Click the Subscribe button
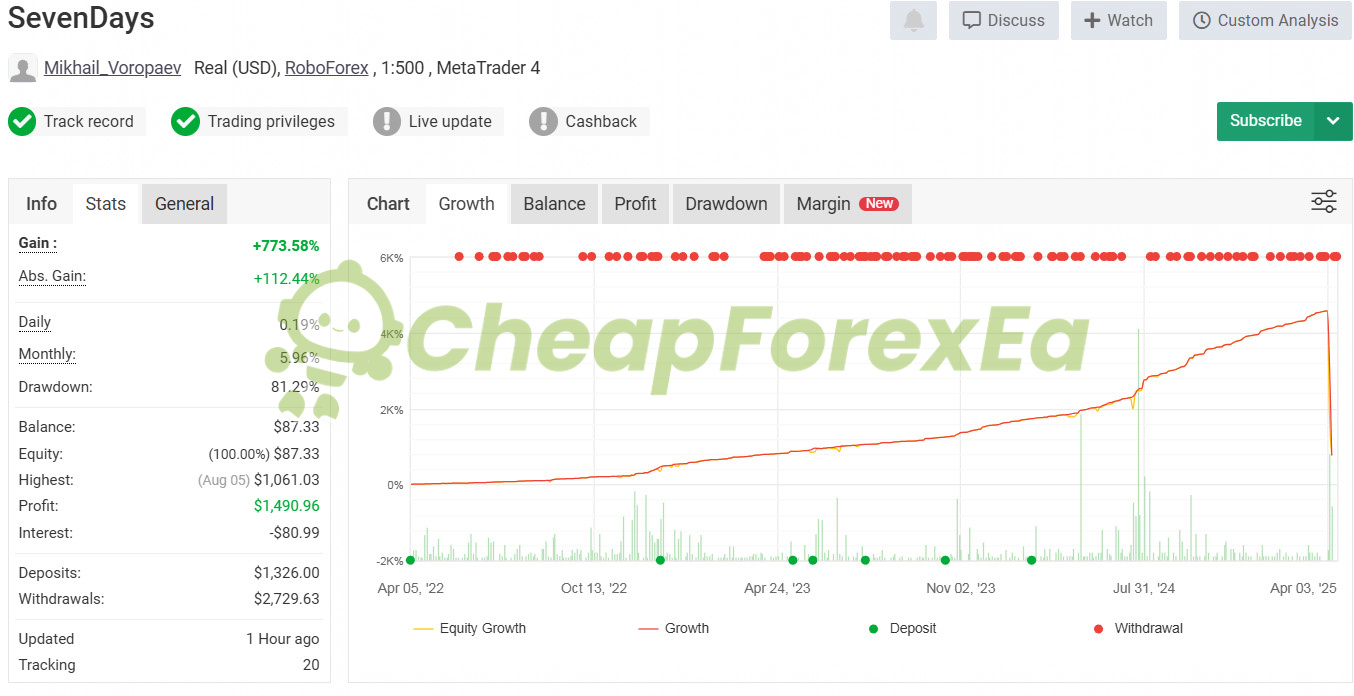Viewport: 1354px width, 696px height. [1265, 121]
